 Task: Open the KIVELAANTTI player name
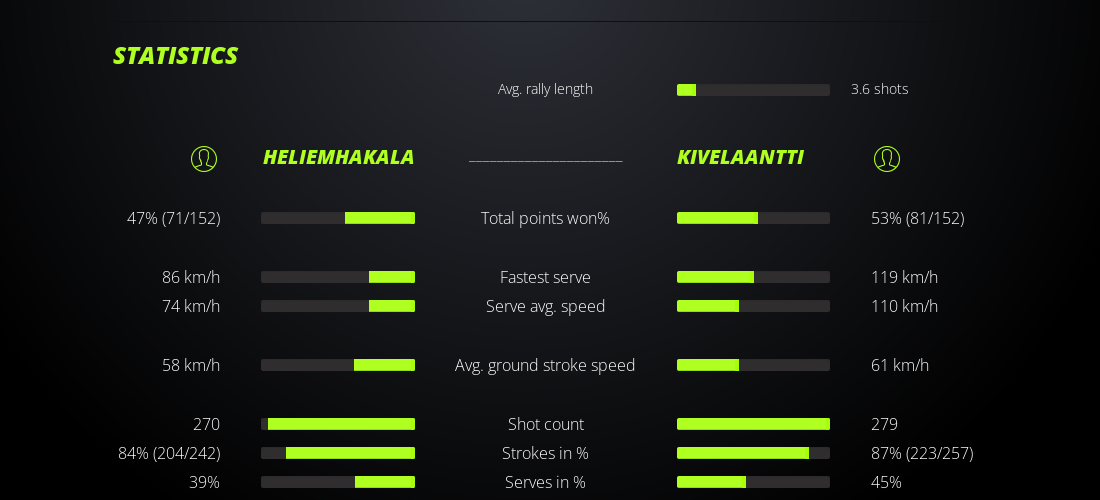[740, 158]
